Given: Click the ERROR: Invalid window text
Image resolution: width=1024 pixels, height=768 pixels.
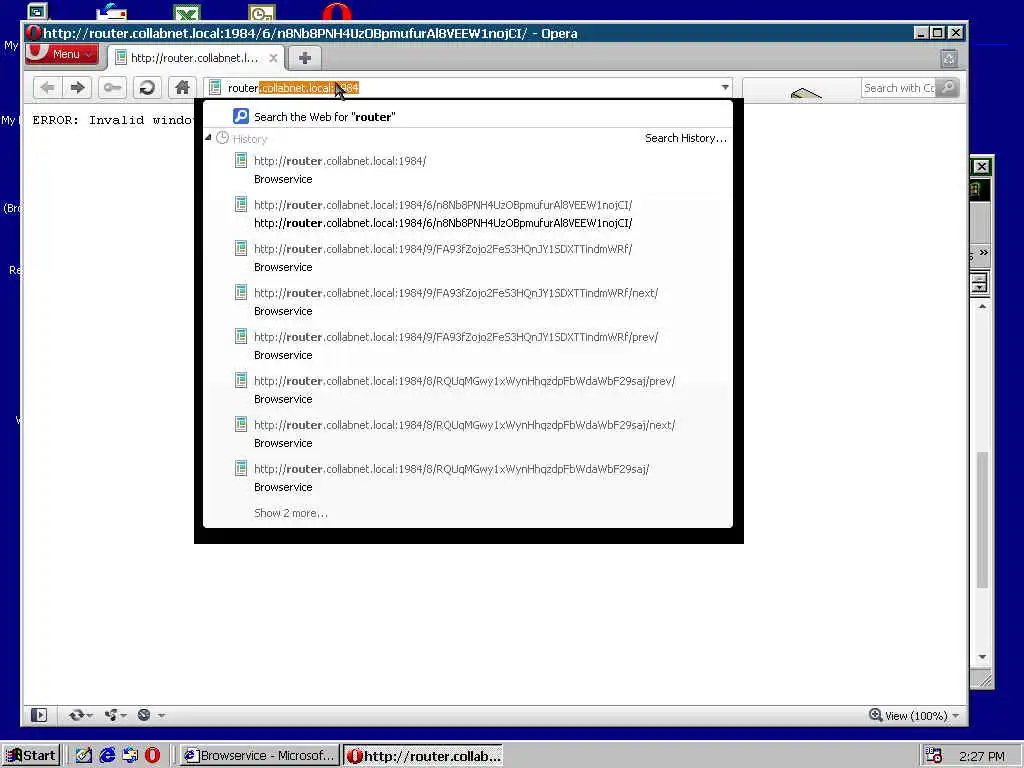Looking at the screenshot, I should click(x=112, y=120).
